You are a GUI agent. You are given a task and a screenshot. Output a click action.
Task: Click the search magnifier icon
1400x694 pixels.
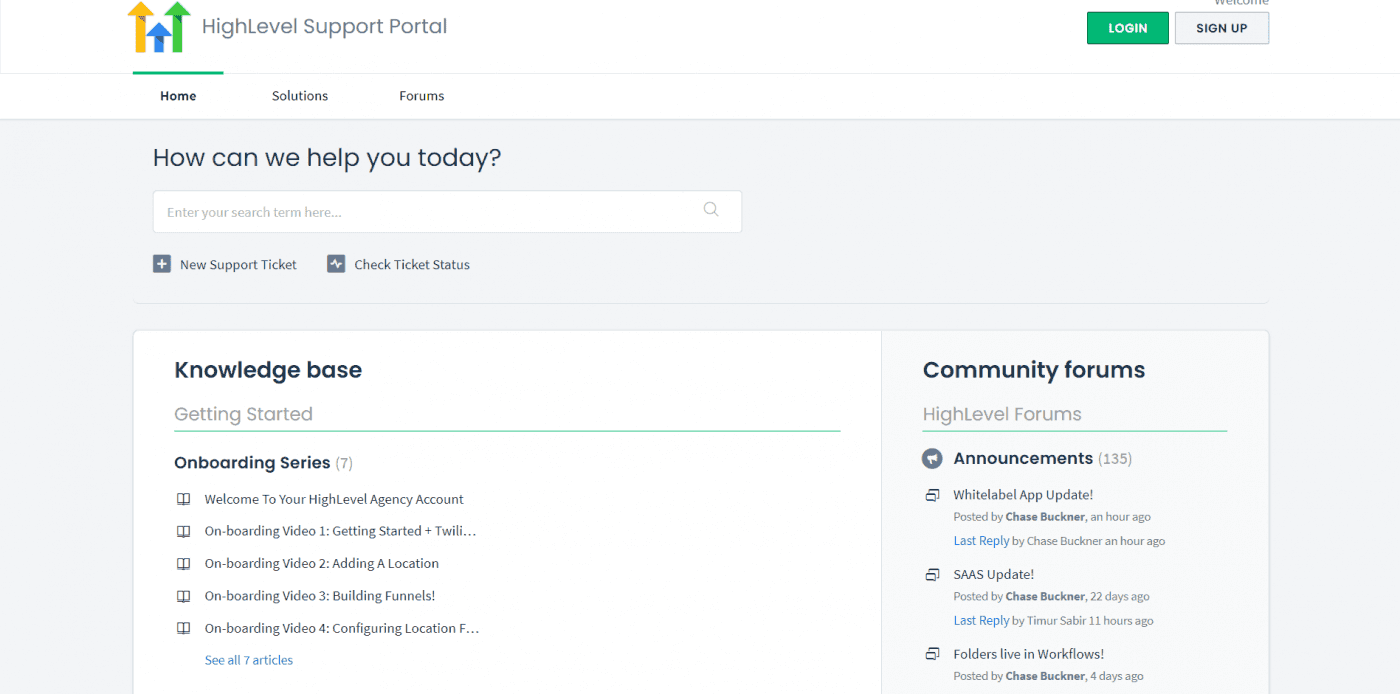click(711, 209)
